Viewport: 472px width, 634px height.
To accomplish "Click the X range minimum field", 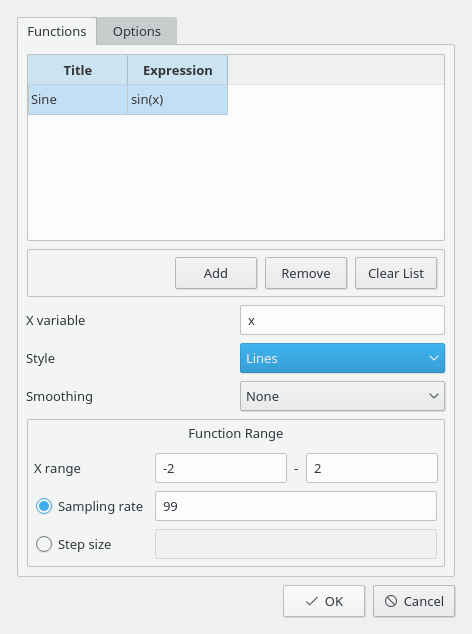I will point(221,468).
